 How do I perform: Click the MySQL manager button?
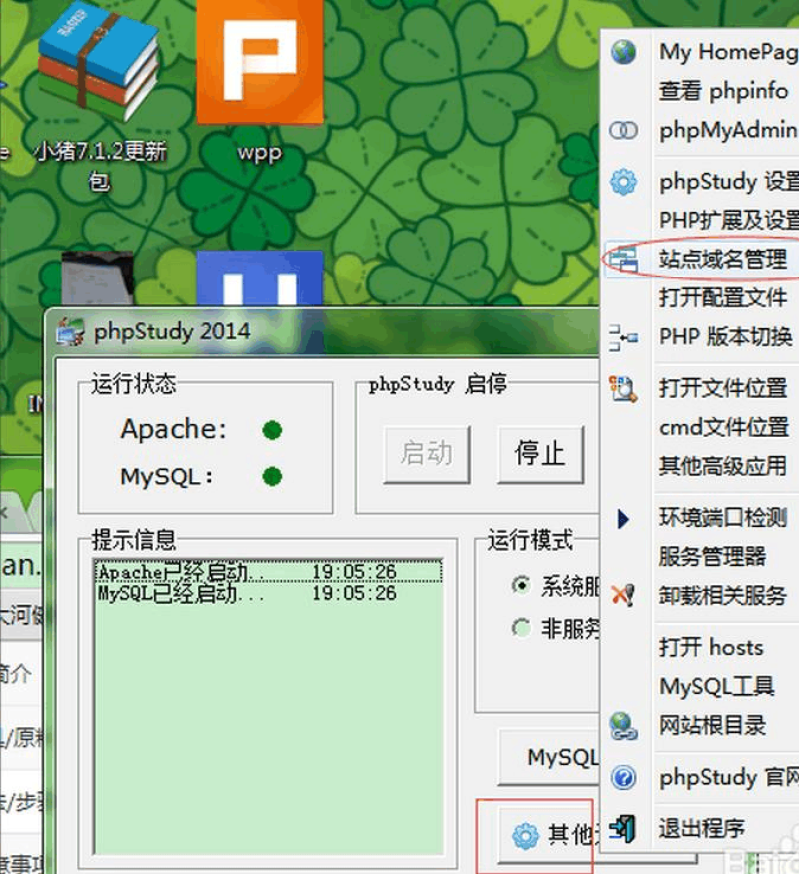click(549, 757)
